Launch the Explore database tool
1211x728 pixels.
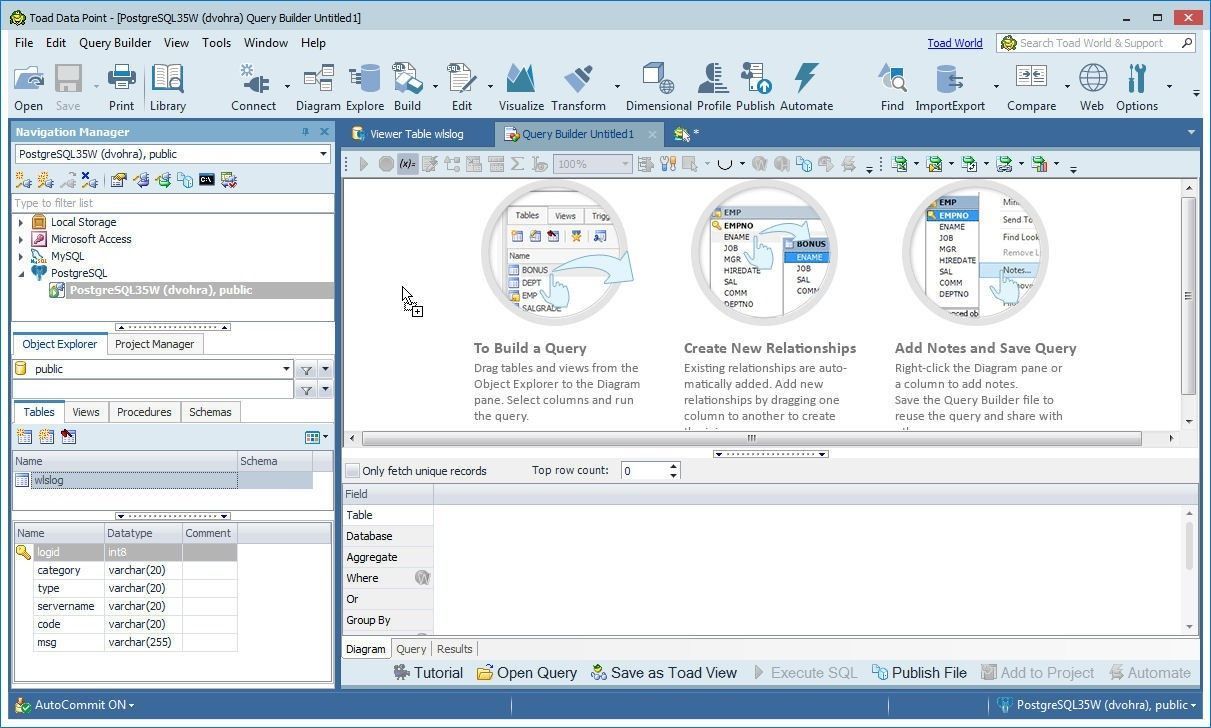coord(365,87)
